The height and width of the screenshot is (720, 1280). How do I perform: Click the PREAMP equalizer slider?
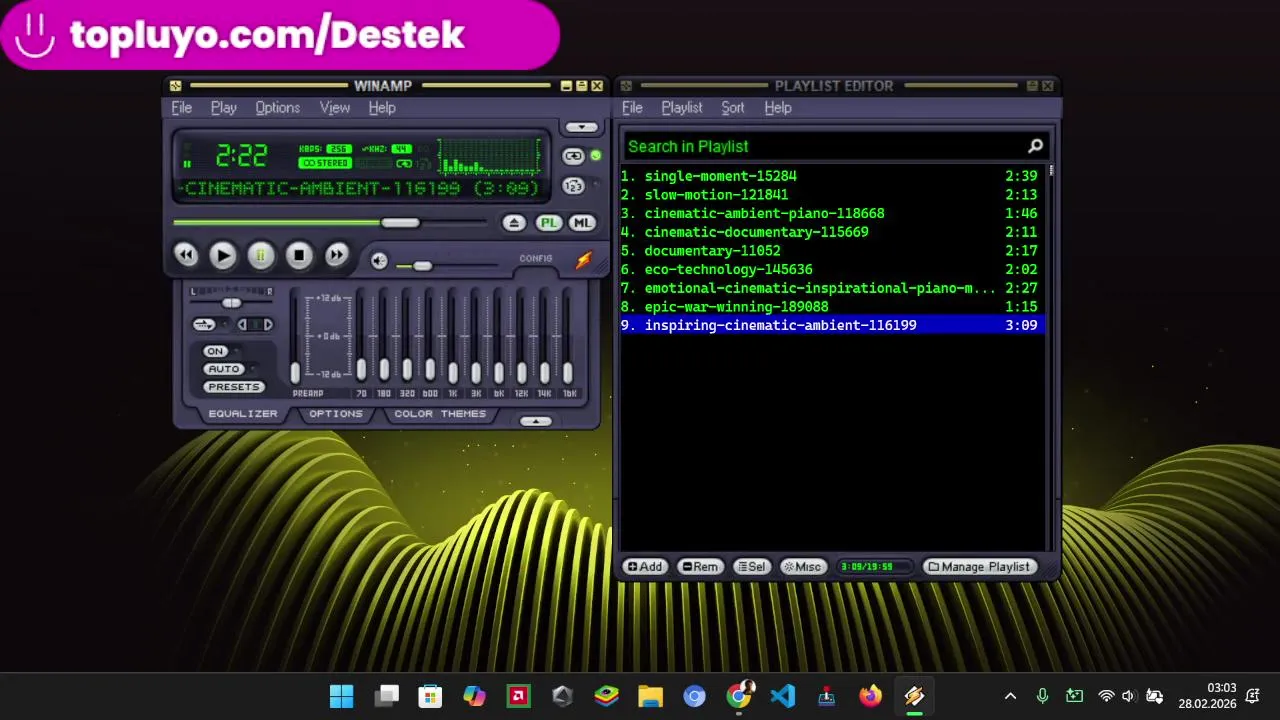295,338
